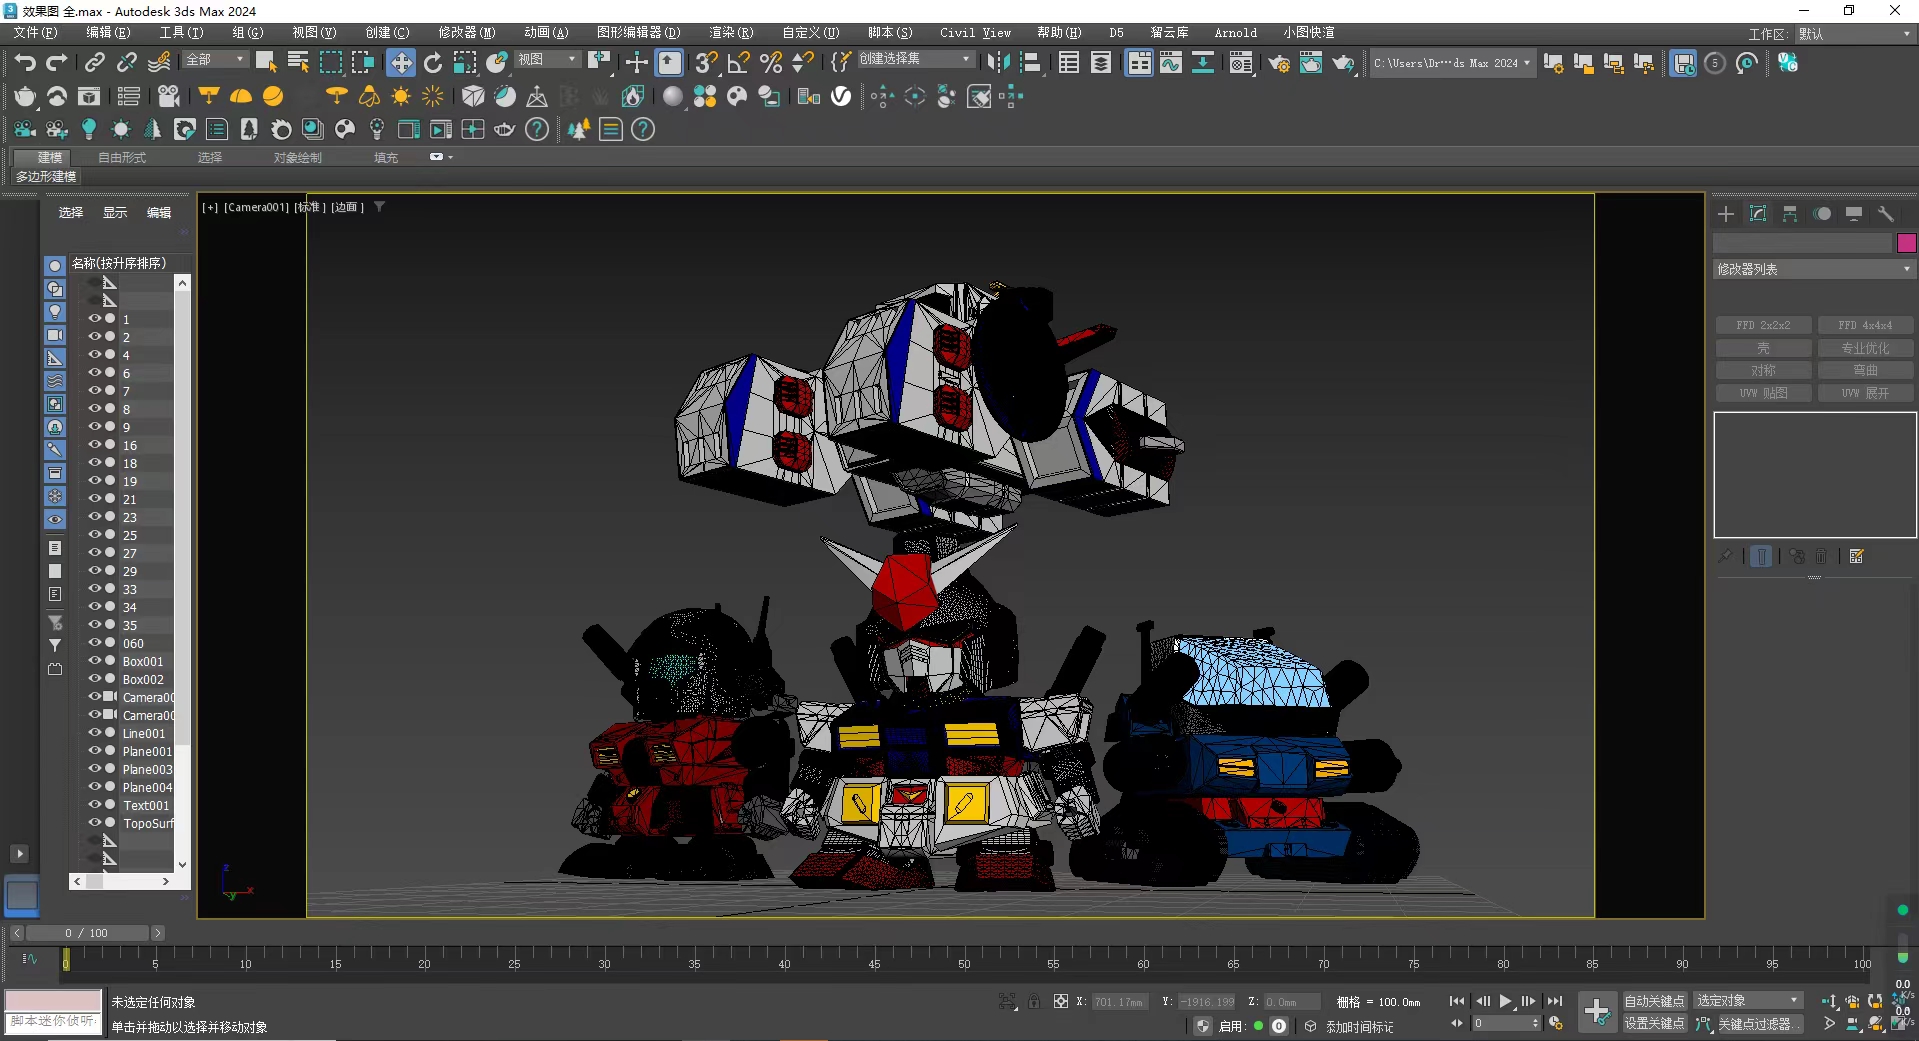
Task: Toggle the Display Geometry filter in scene explorer
Action: (55, 266)
